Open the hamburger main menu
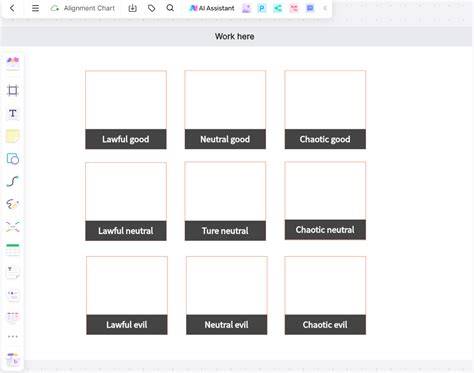 35,8
